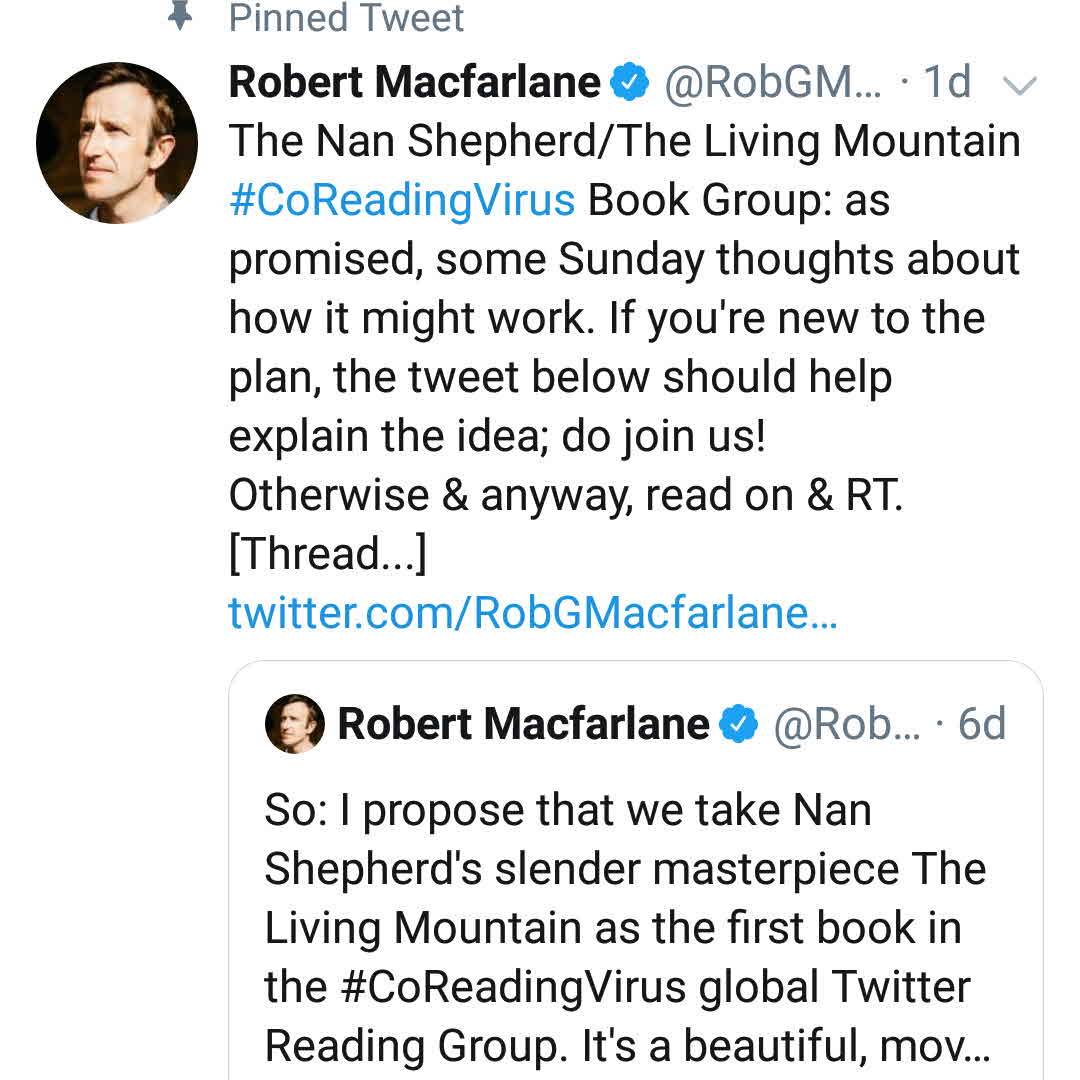Click #CoReadingVirus inside the quoted tweet text
Screen dimensions: 1080x1080
point(518,988)
